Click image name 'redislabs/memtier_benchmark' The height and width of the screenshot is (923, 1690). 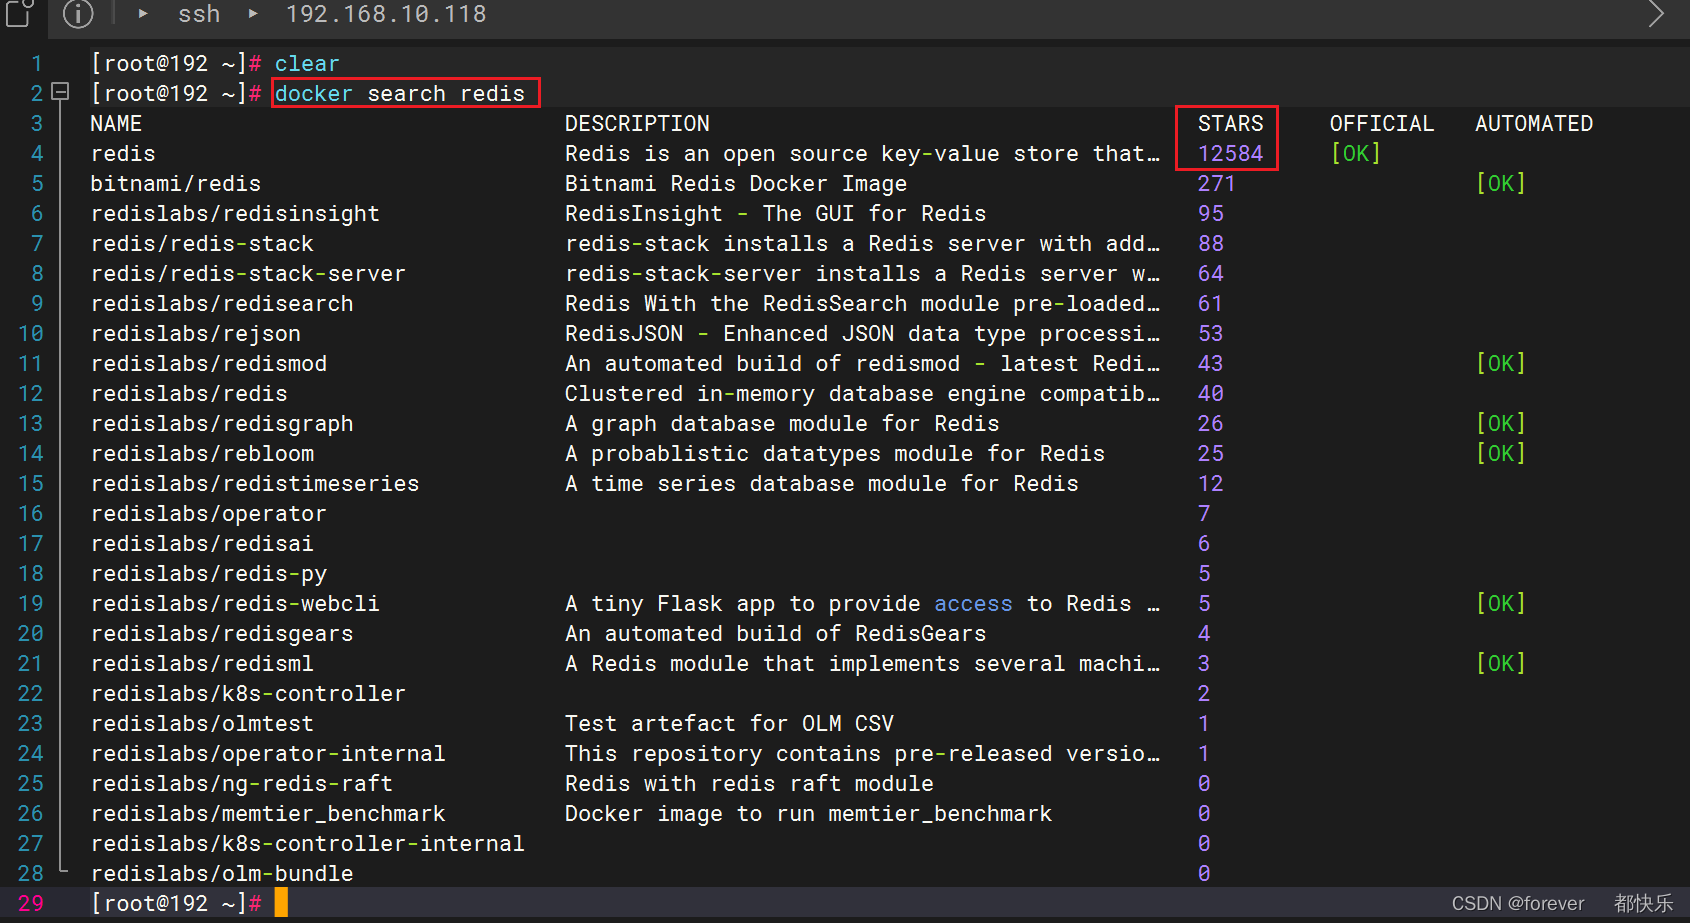tap(268, 813)
